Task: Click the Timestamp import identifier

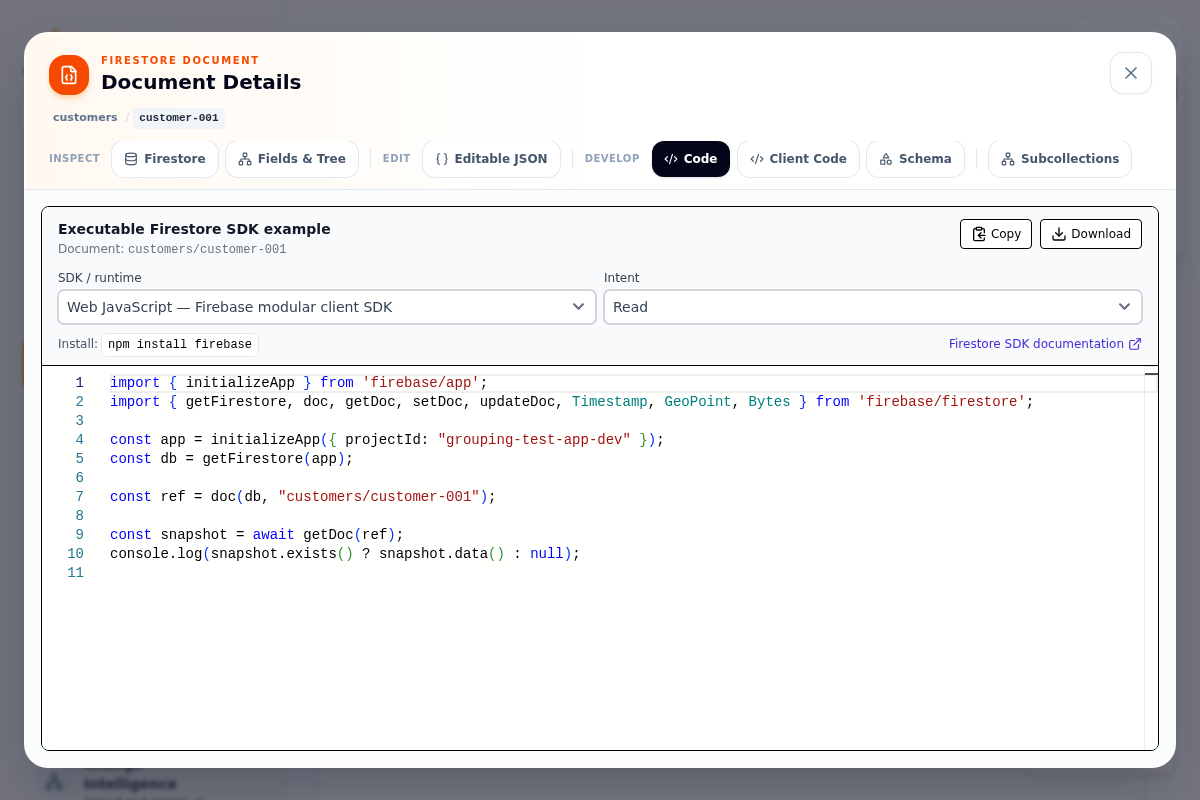Action: pyautogui.click(x=610, y=402)
